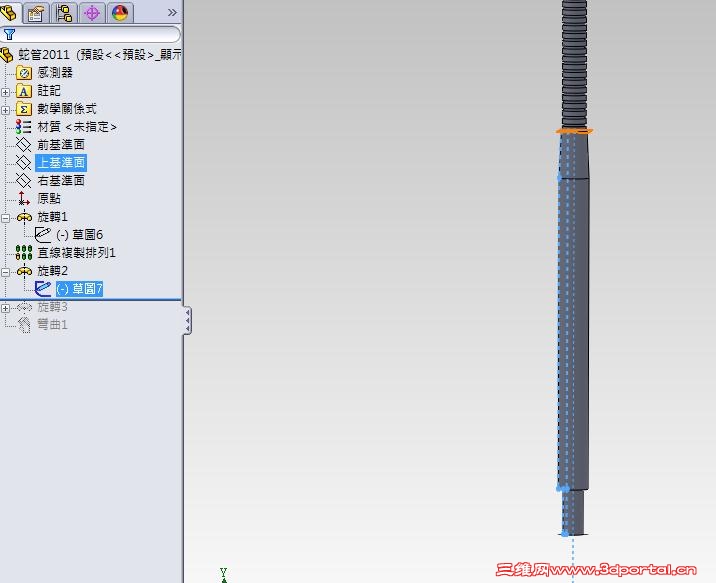Open the FeatureManager design tree tab
The width and height of the screenshot is (716, 583).
pyautogui.click(x=9, y=12)
